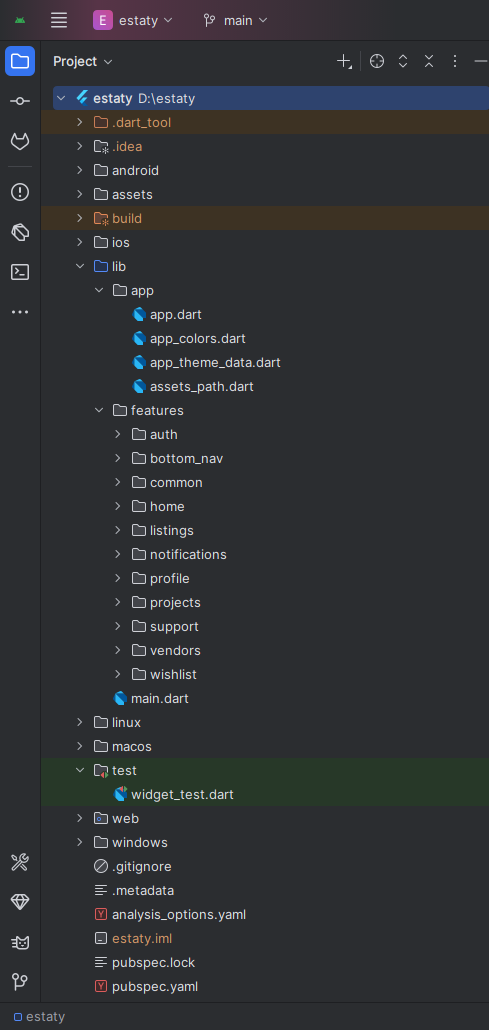489x1030 pixels.
Task: Open the Problems tool window
Action: [20, 192]
